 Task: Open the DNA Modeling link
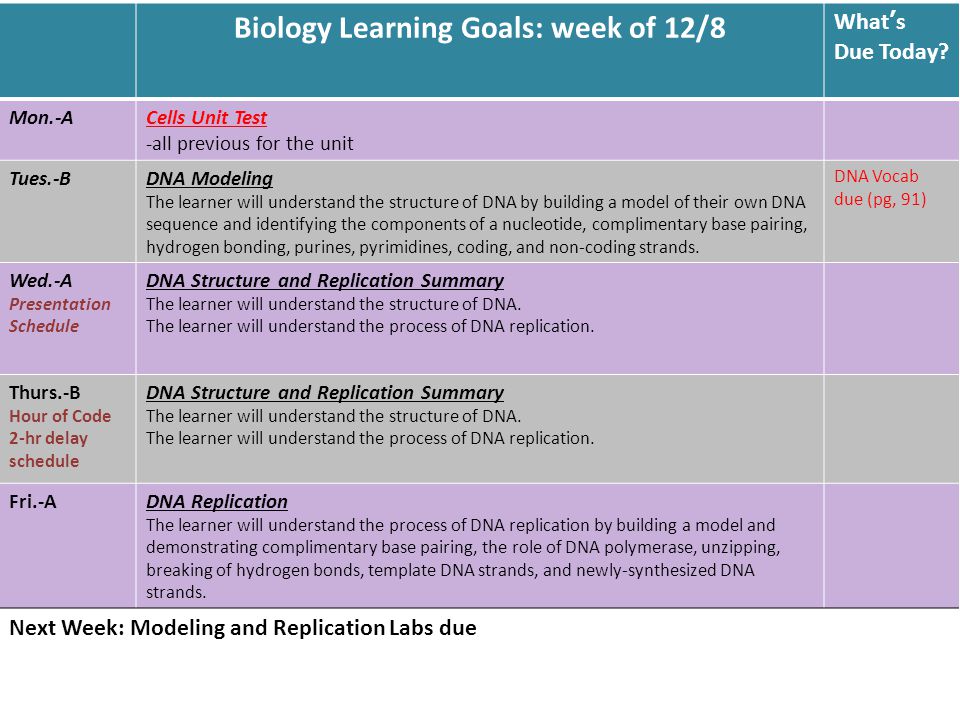pyautogui.click(x=209, y=179)
